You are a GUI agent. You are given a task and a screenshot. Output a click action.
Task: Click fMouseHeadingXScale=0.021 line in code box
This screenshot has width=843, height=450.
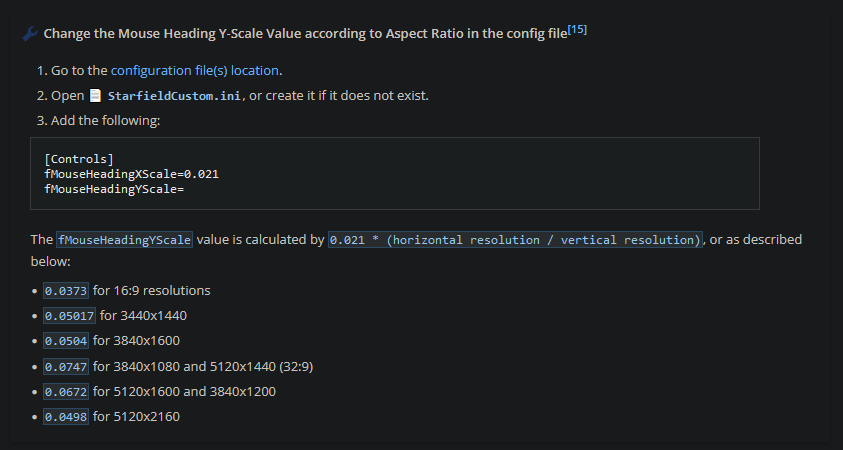tap(132, 174)
